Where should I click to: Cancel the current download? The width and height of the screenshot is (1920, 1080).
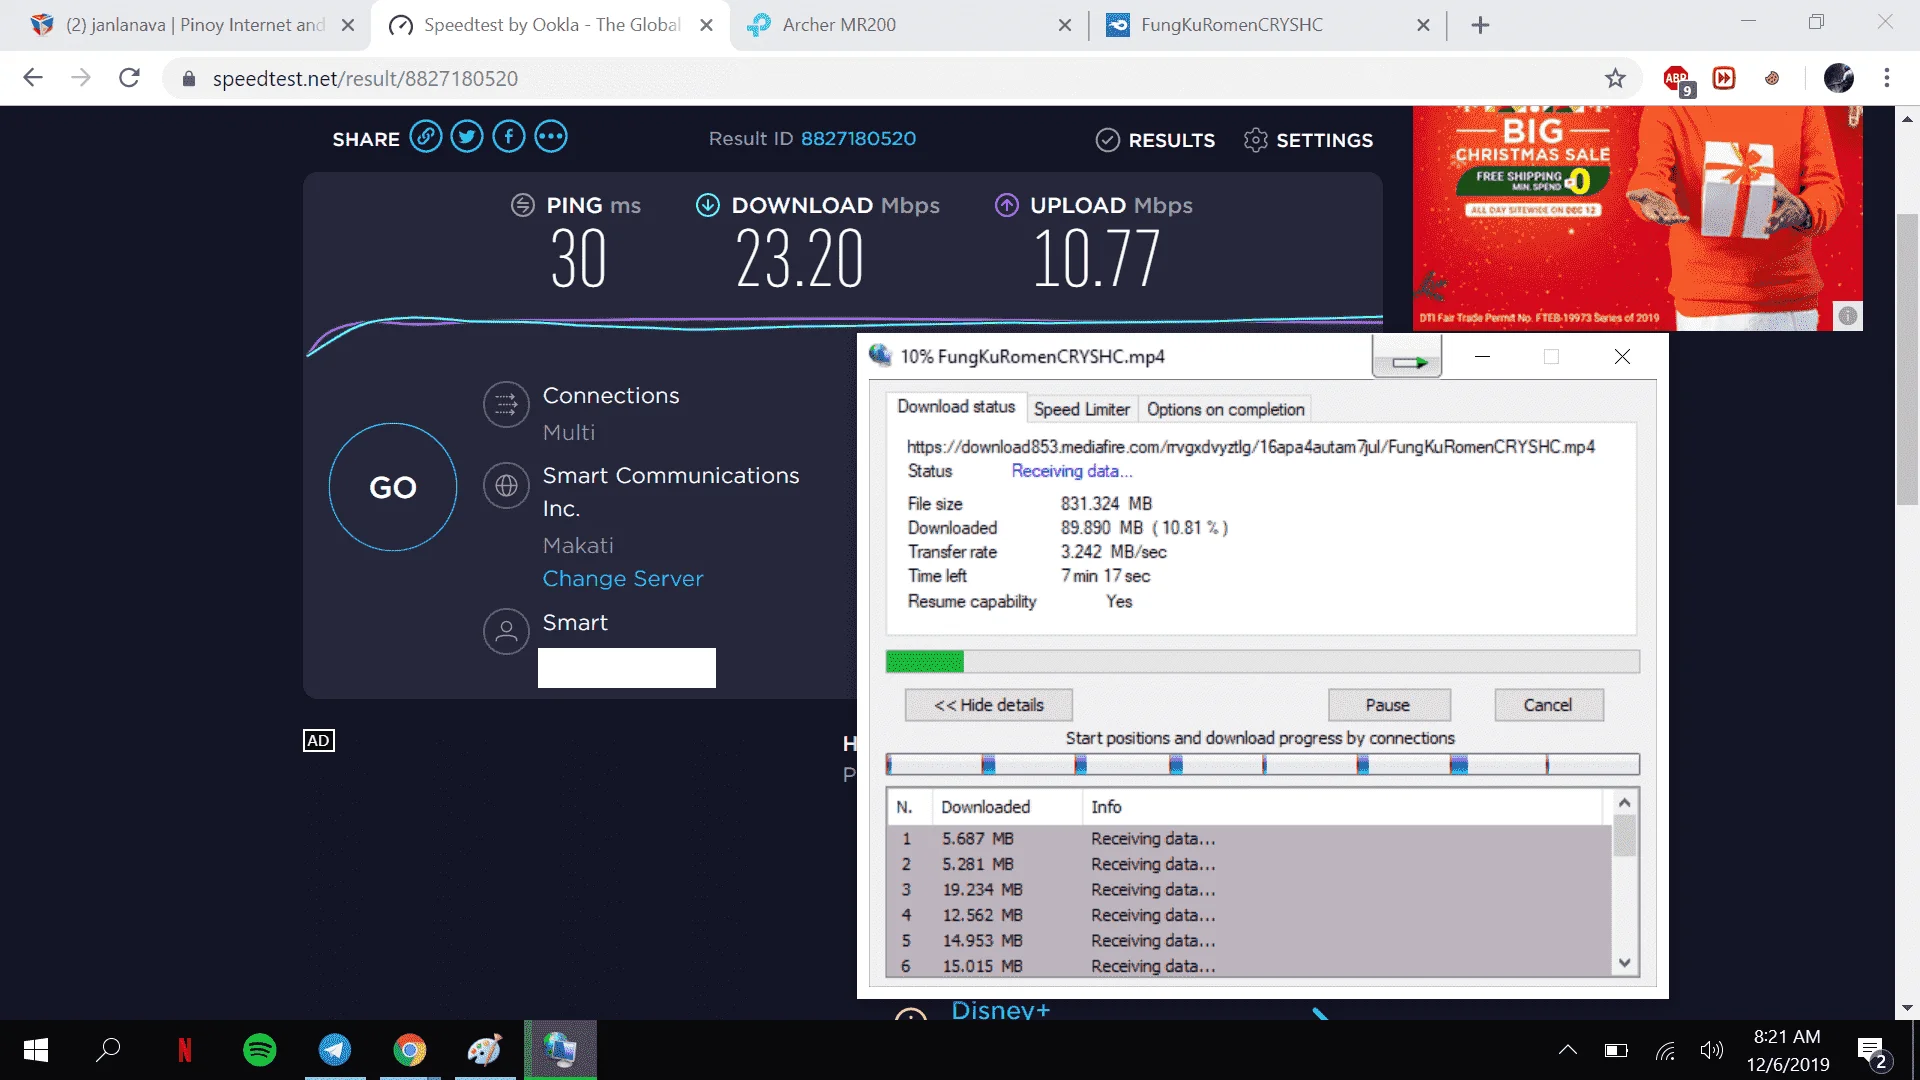pyautogui.click(x=1548, y=705)
